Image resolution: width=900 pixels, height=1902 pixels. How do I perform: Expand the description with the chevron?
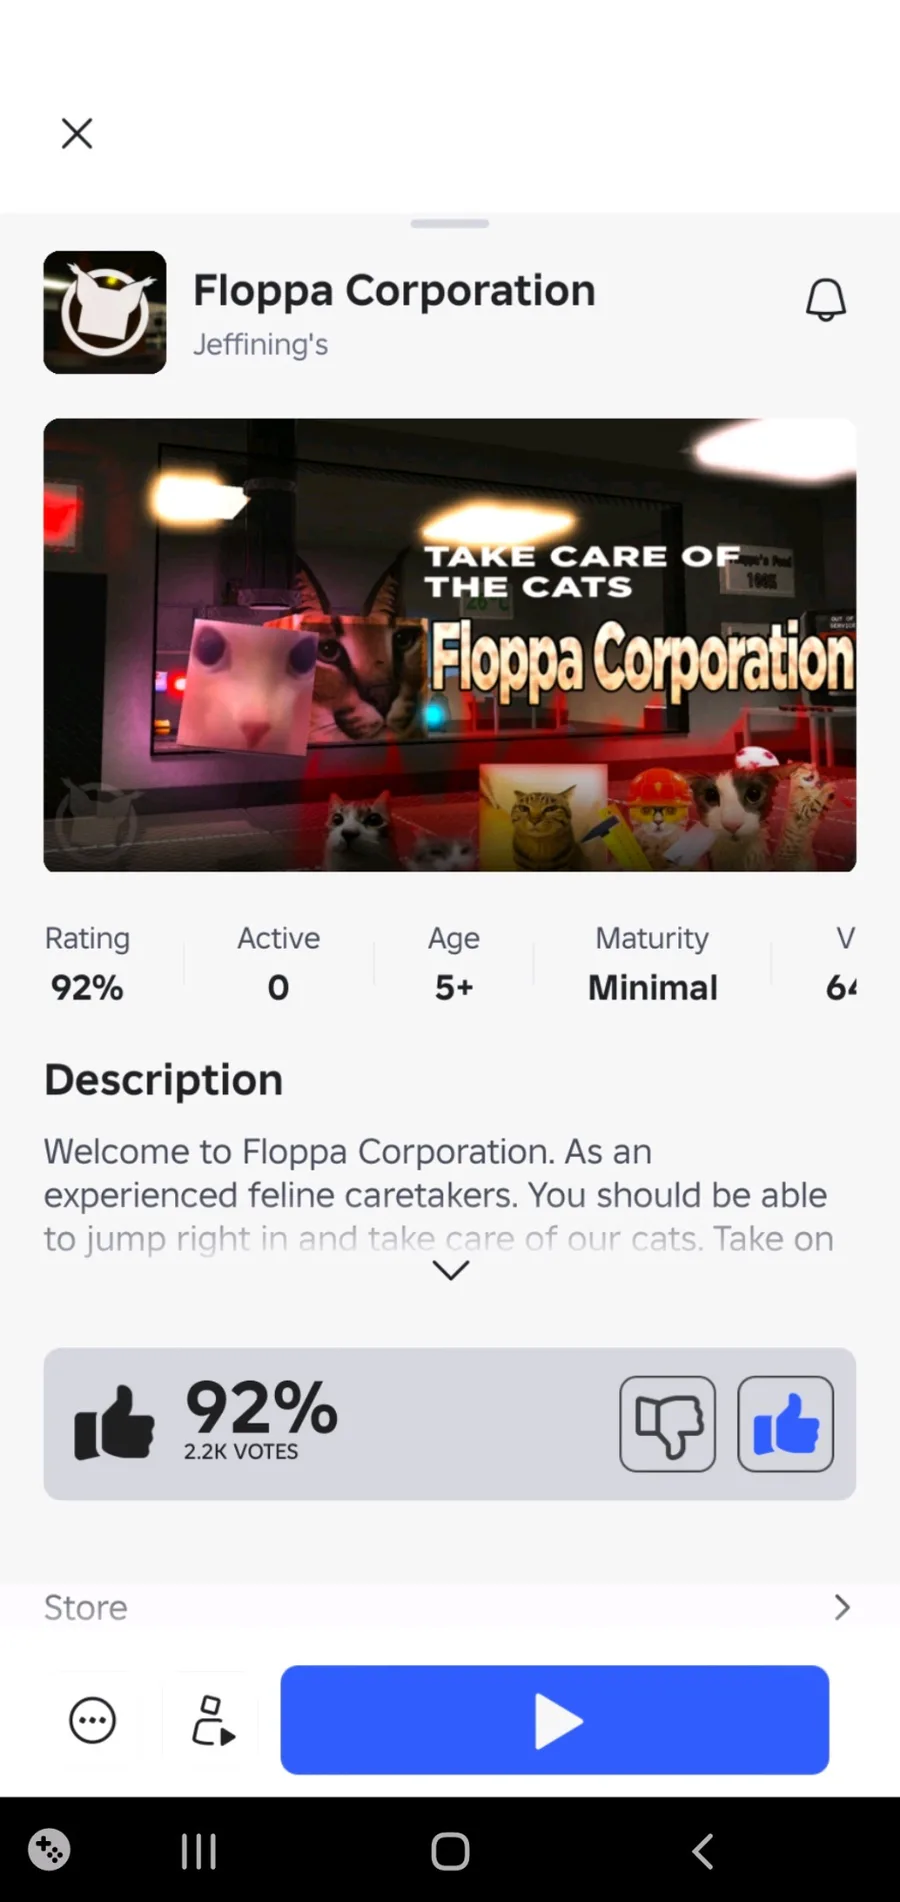tap(450, 1270)
